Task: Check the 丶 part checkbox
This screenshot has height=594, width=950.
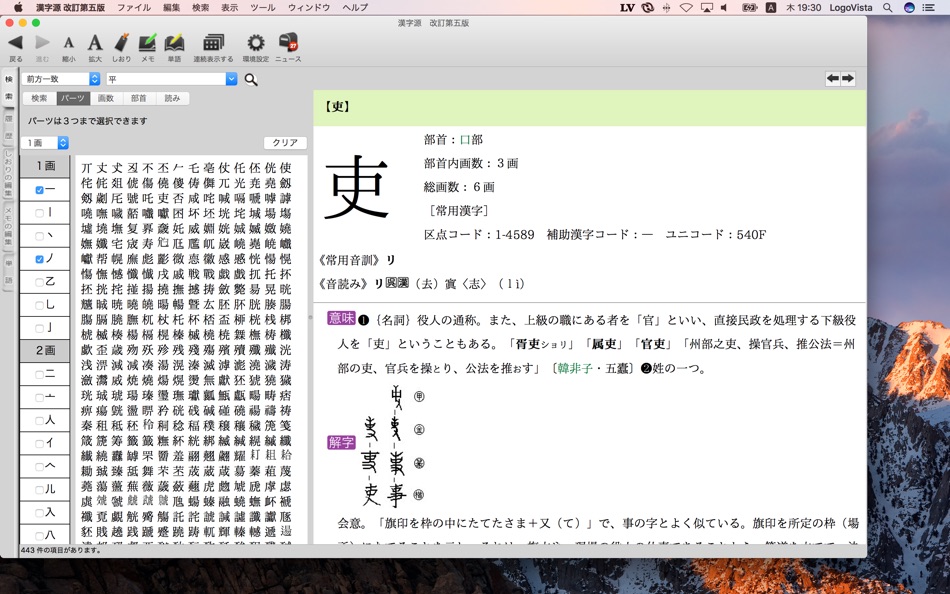Action: tap(39, 236)
